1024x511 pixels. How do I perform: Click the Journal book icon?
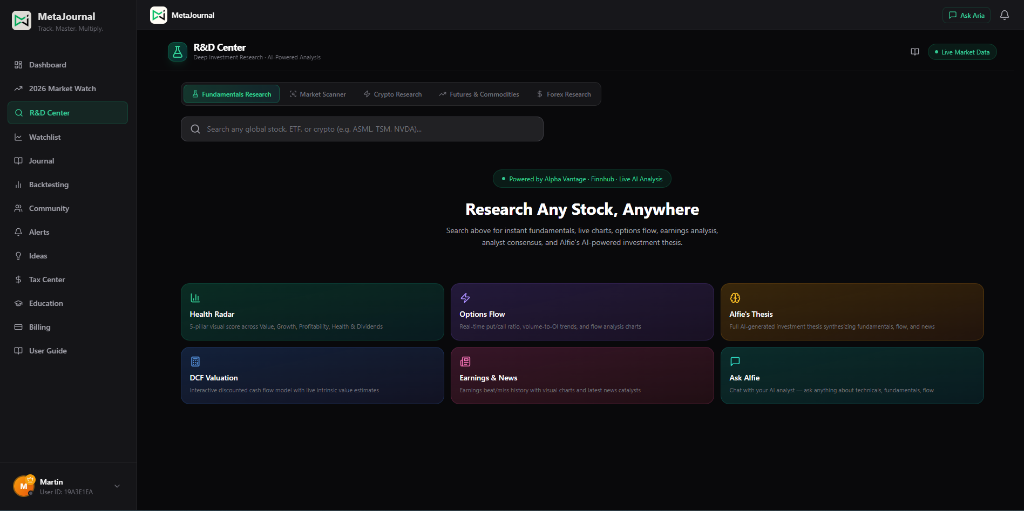click(x=18, y=161)
